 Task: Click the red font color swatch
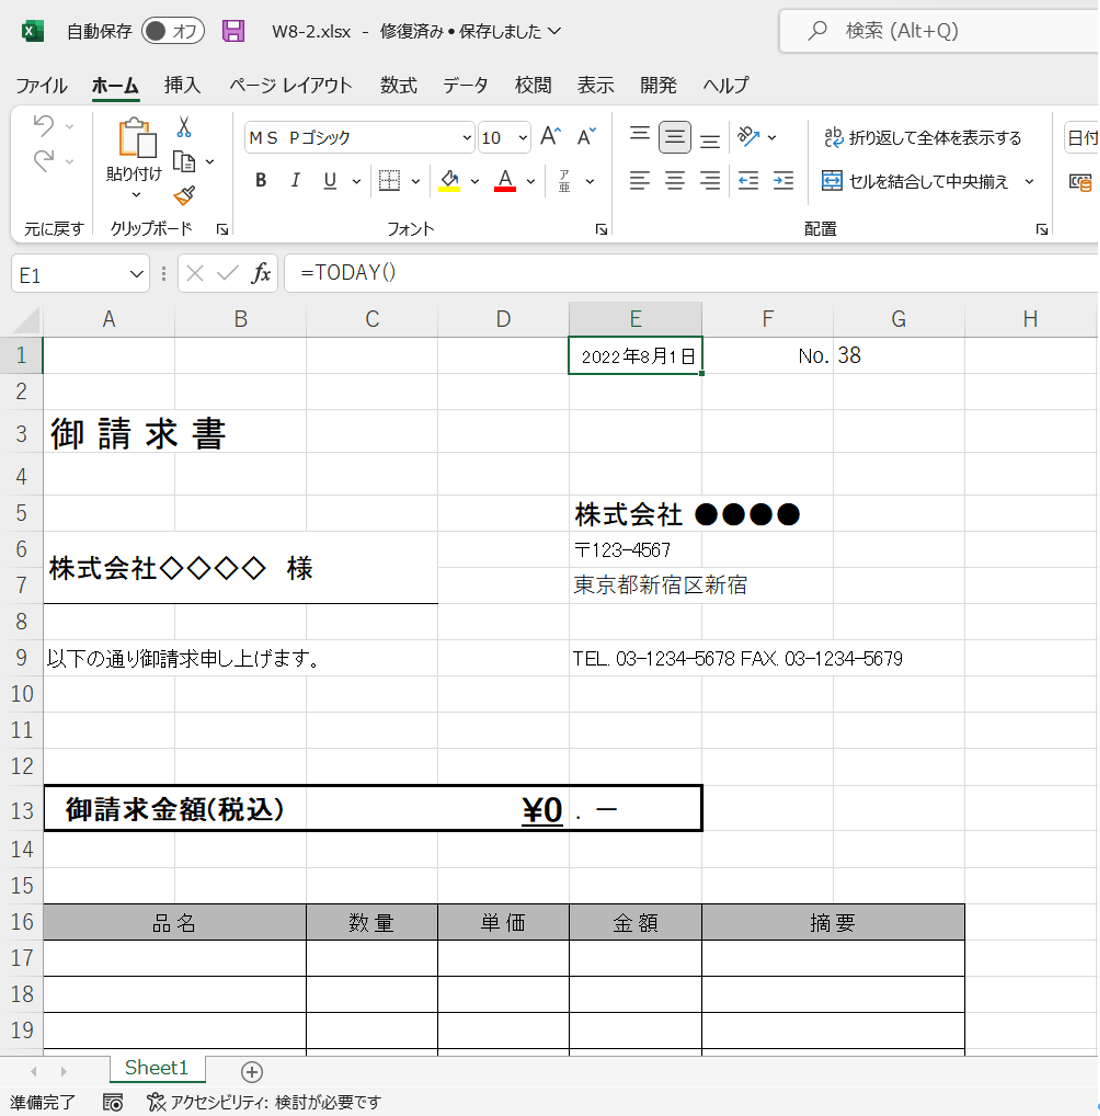(506, 188)
